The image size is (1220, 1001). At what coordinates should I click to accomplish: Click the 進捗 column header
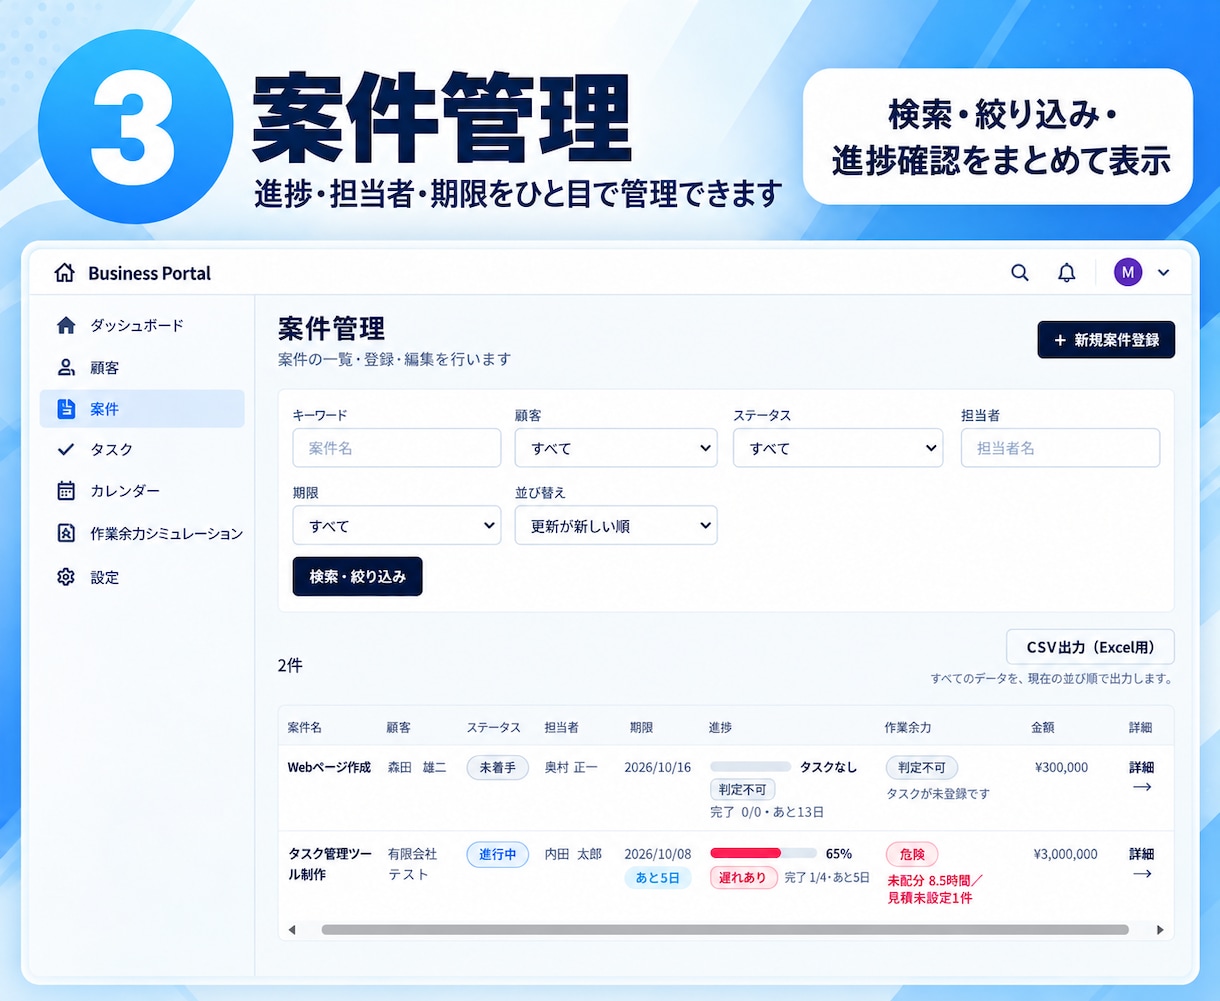click(720, 727)
